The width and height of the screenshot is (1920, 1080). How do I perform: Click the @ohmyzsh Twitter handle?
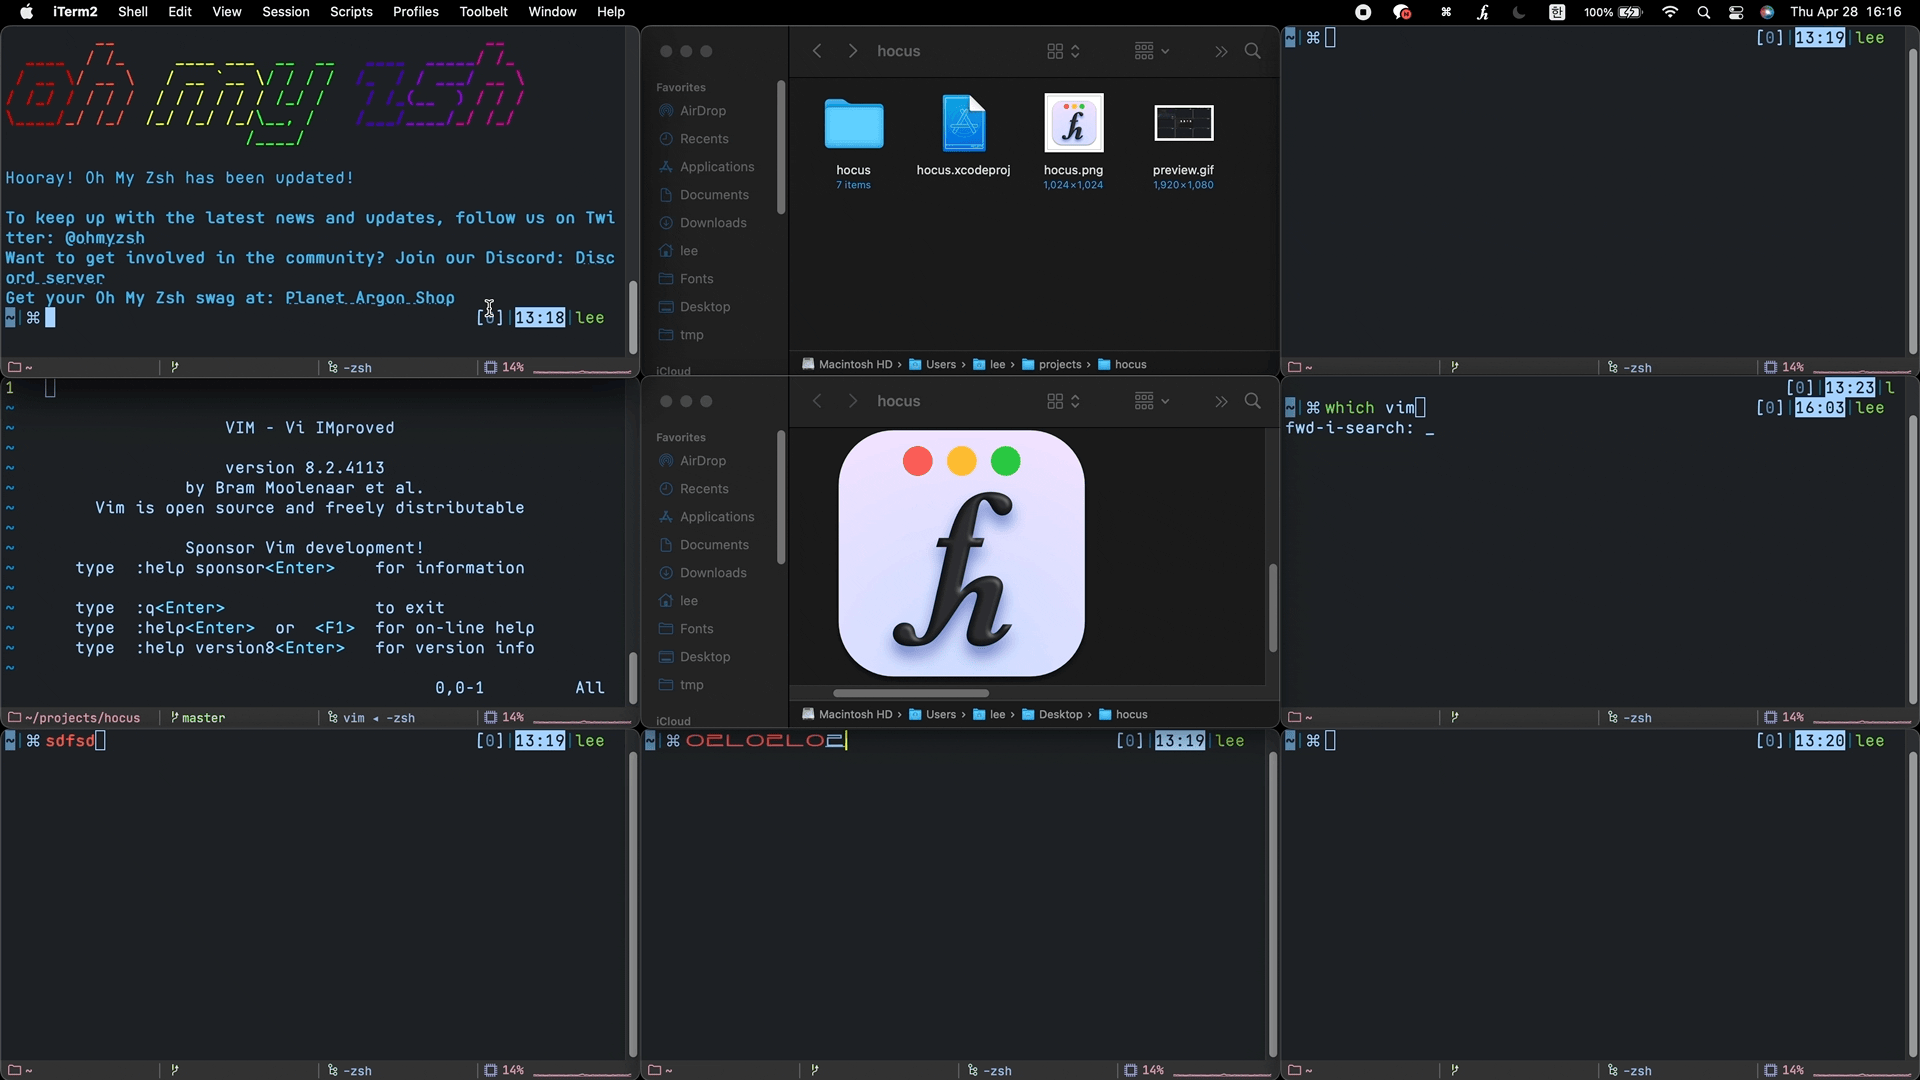(105, 238)
